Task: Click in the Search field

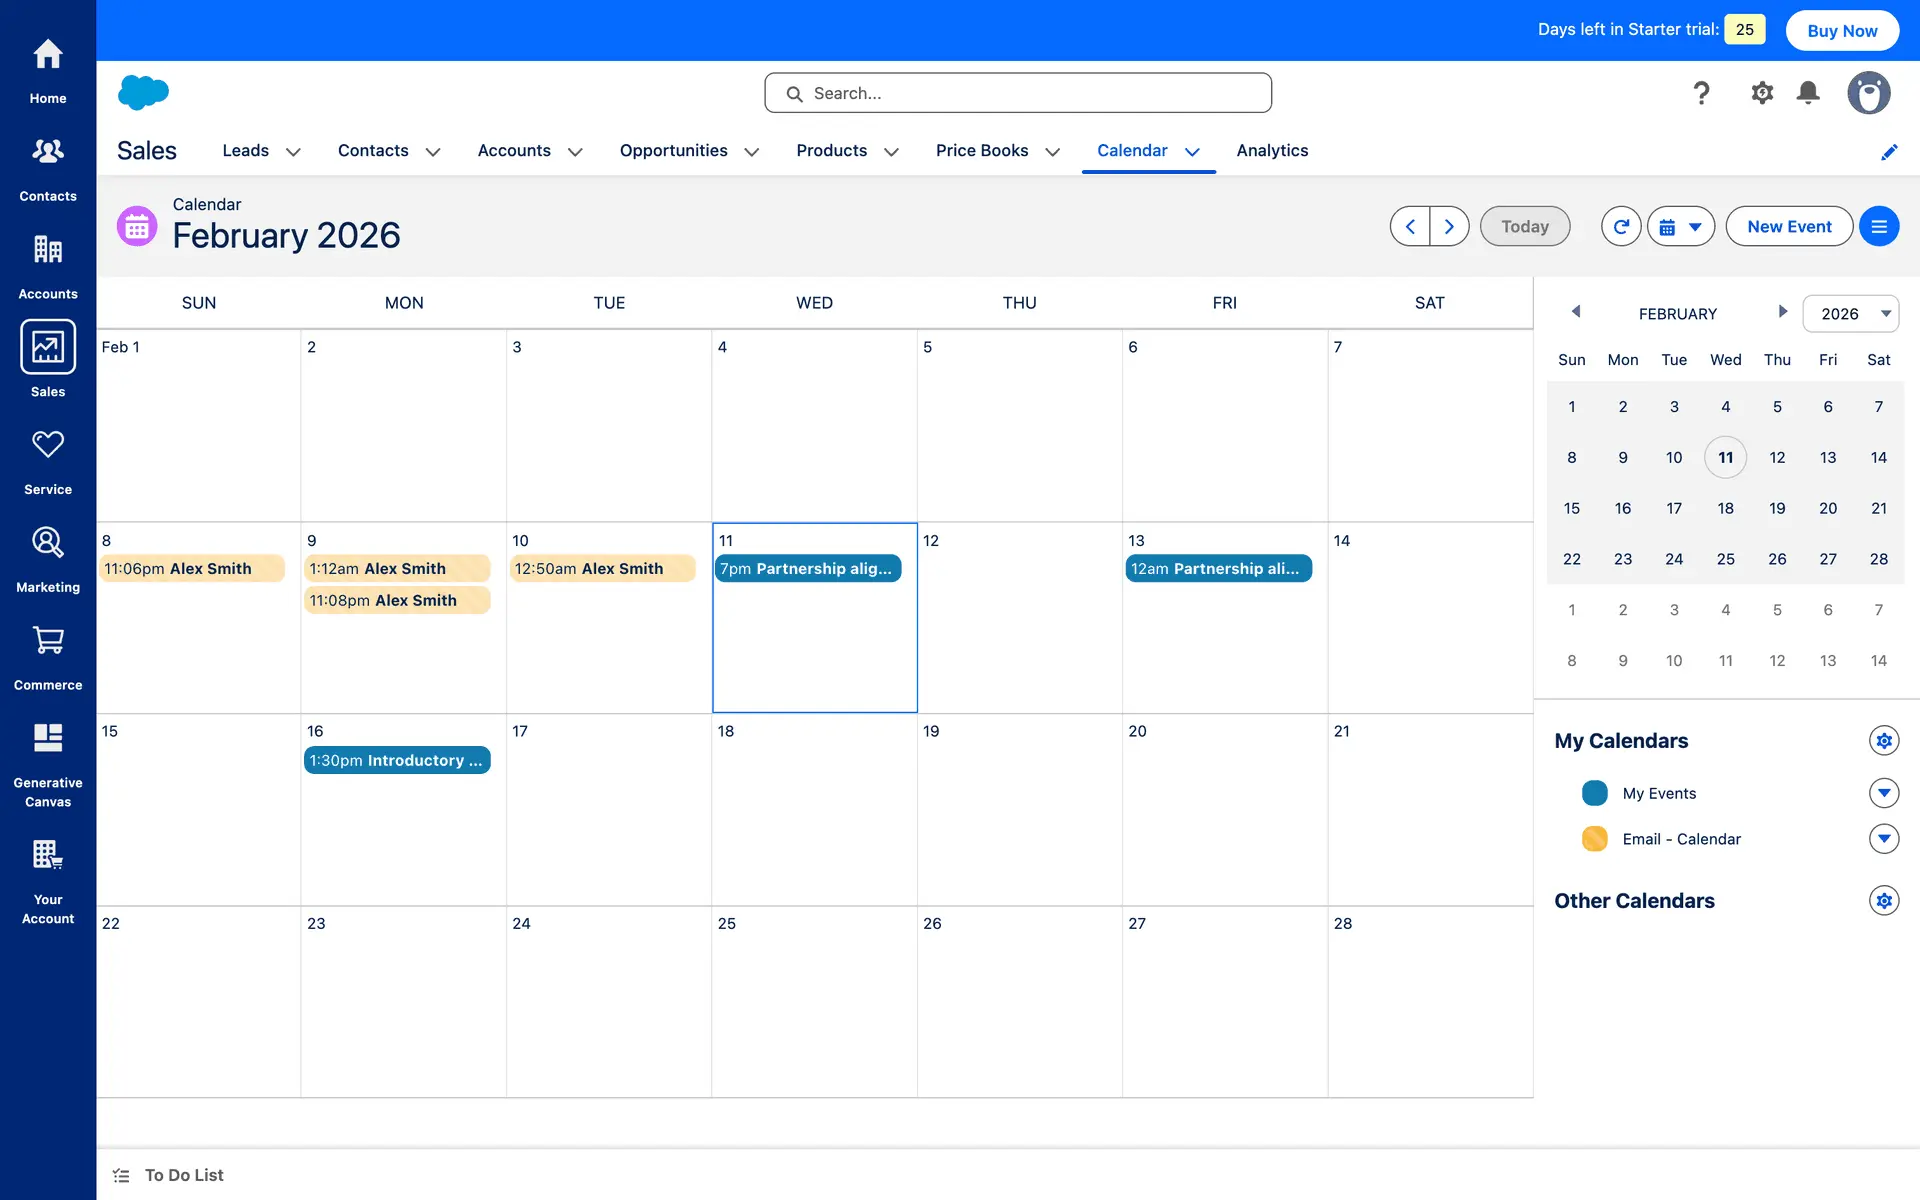Action: click(x=1017, y=93)
